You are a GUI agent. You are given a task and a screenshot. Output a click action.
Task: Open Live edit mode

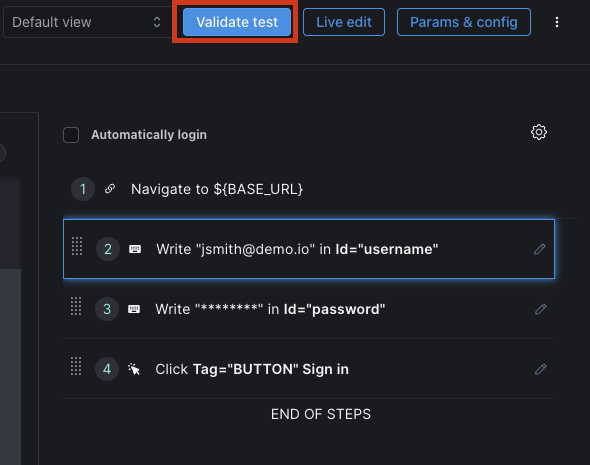(344, 22)
